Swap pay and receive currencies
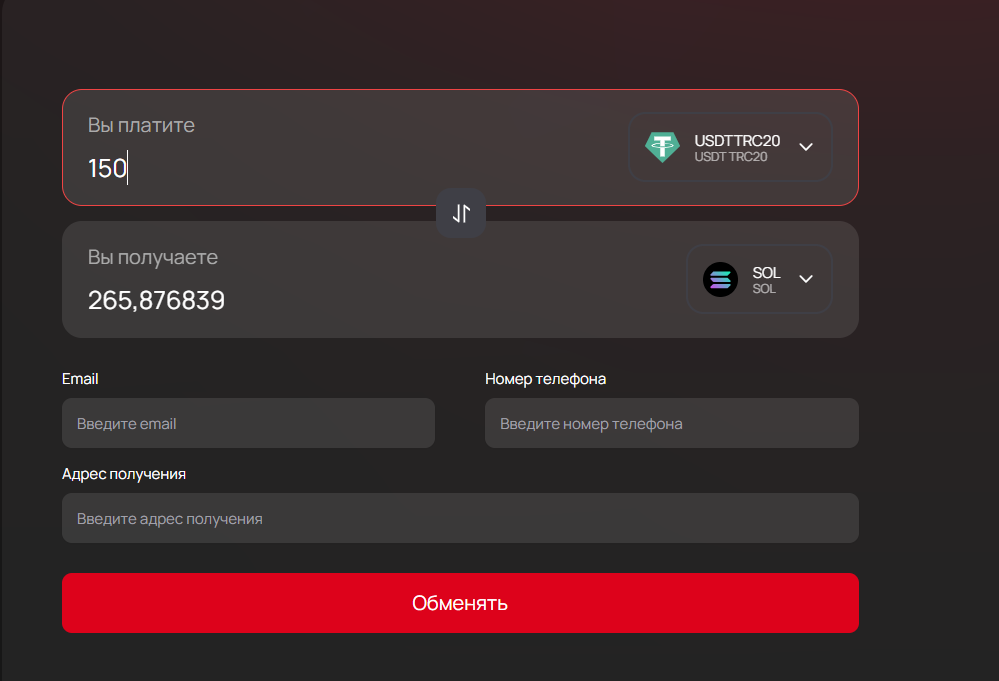The width and height of the screenshot is (999, 681). (461, 213)
